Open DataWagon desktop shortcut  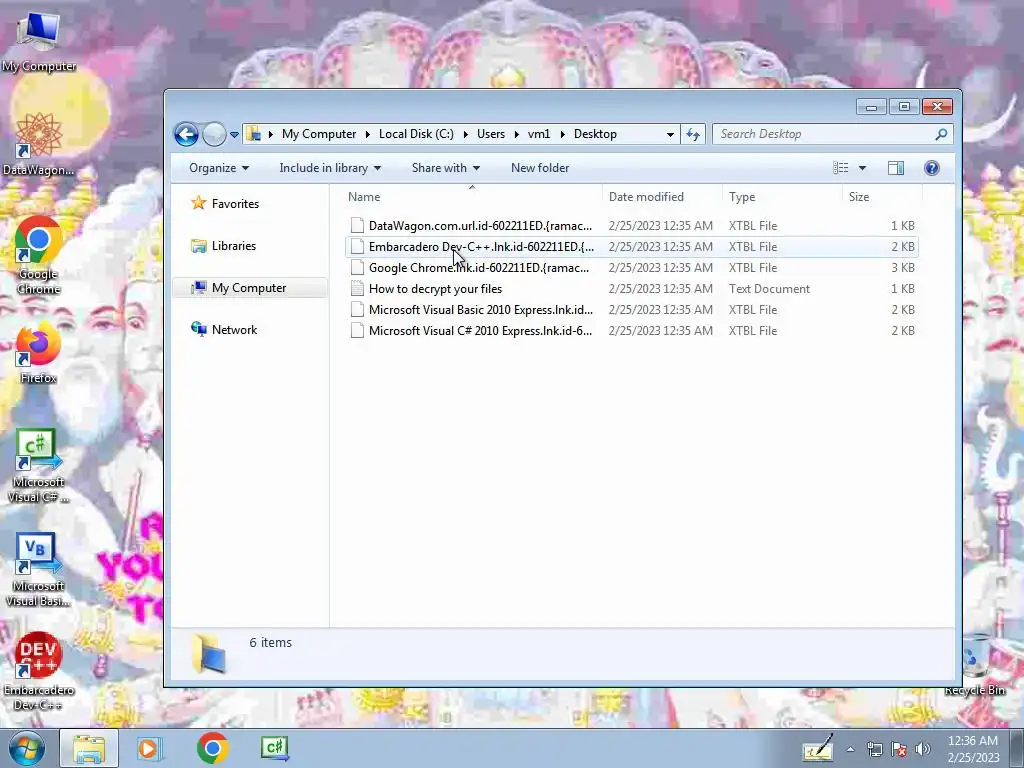39,144
